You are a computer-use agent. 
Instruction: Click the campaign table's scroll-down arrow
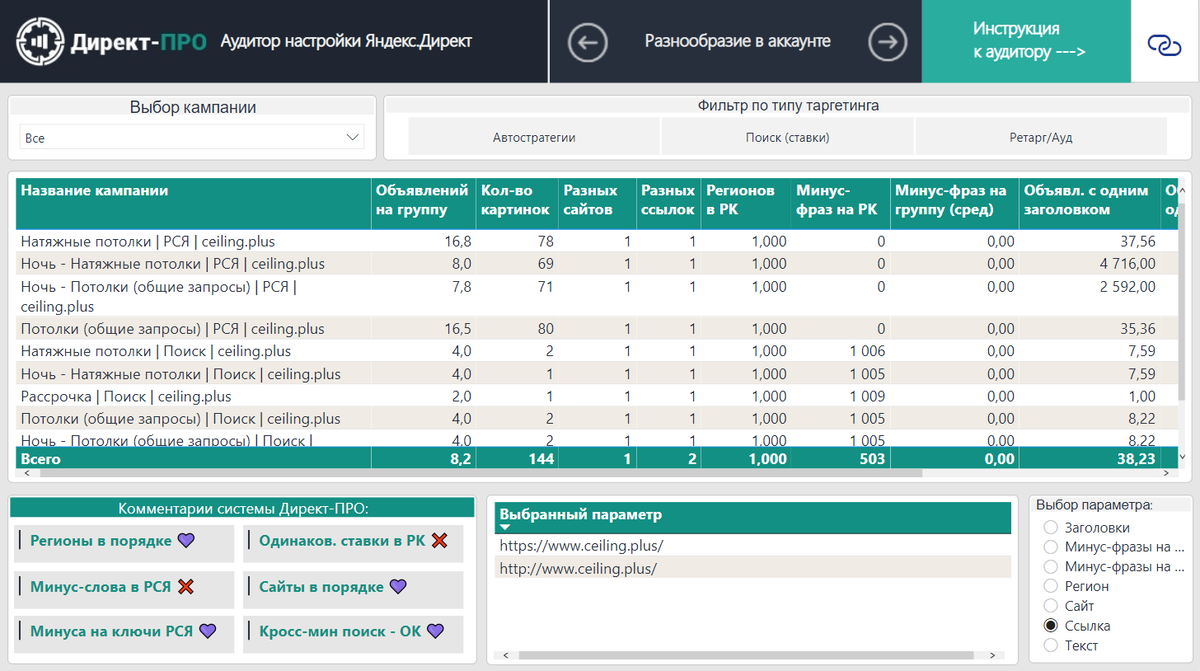pyautogui.click(x=1181, y=457)
